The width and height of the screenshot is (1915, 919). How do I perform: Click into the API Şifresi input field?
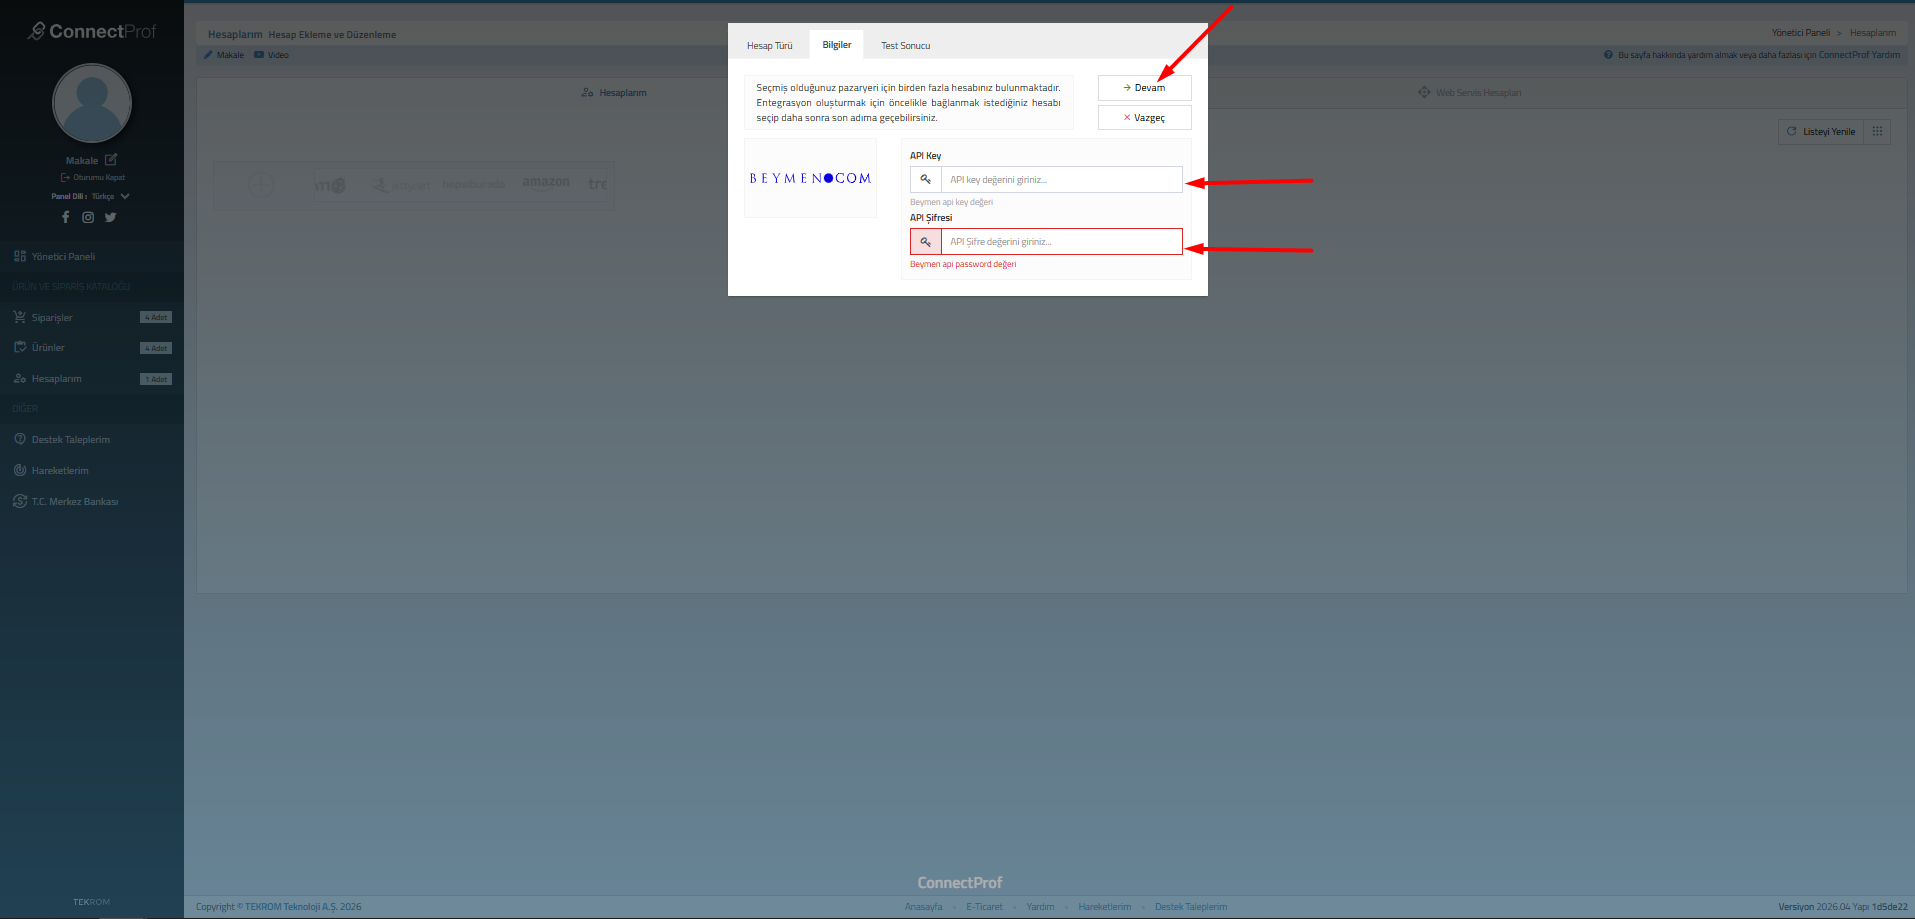(1061, 242)
